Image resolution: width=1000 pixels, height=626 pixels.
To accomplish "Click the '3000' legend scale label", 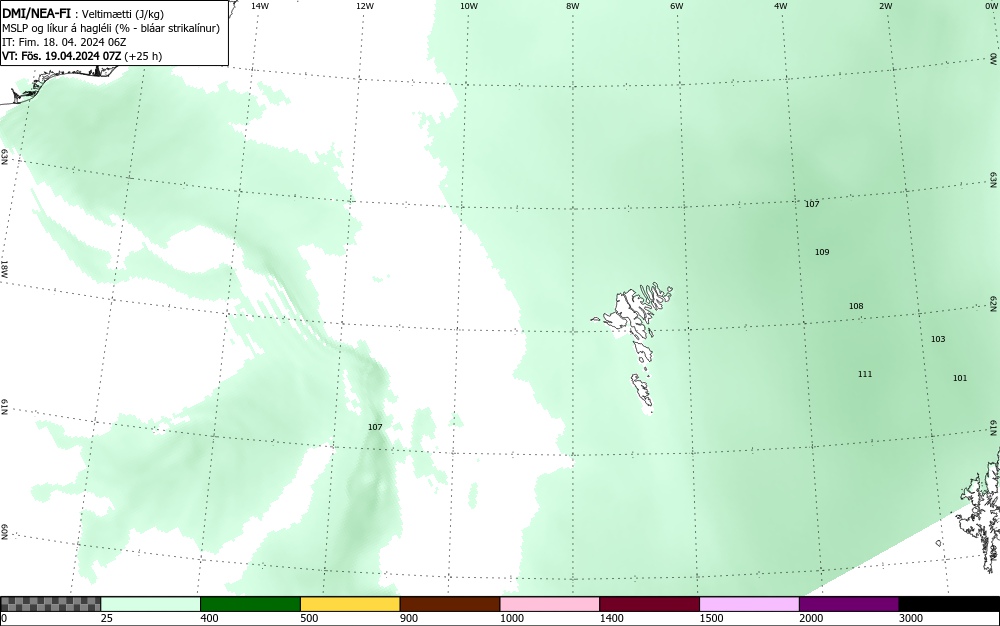I will (x=911, y=618).
